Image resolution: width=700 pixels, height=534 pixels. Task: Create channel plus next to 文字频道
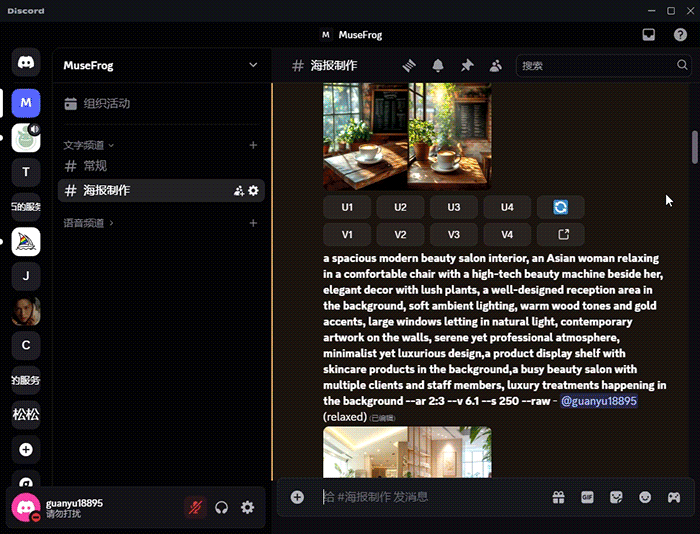pyautogui.click(x=253, y=145)
